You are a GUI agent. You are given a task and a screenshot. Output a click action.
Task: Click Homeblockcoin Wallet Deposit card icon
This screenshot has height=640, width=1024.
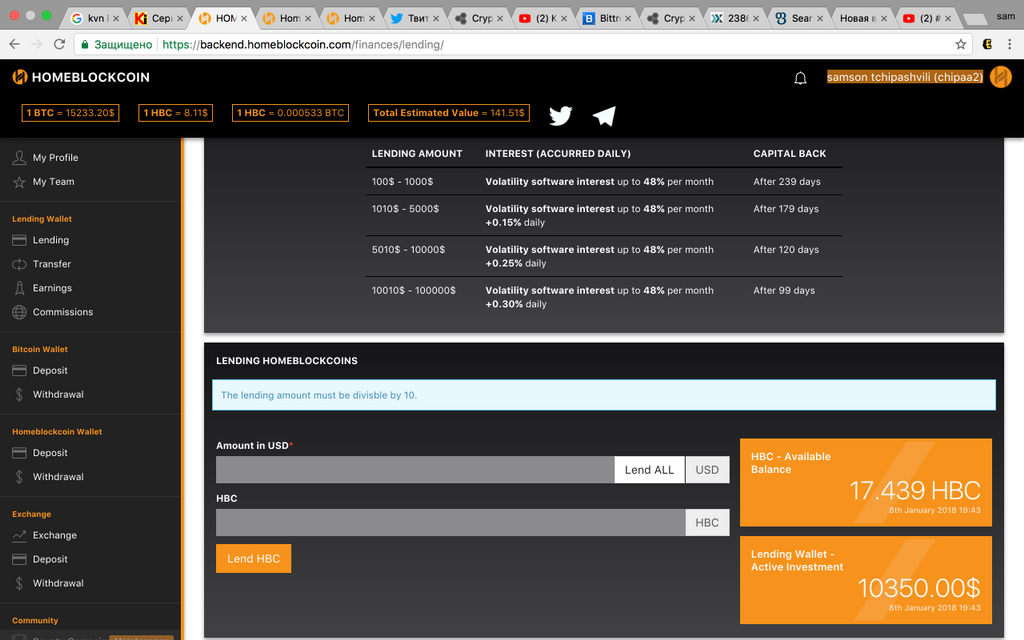(20, 453)
